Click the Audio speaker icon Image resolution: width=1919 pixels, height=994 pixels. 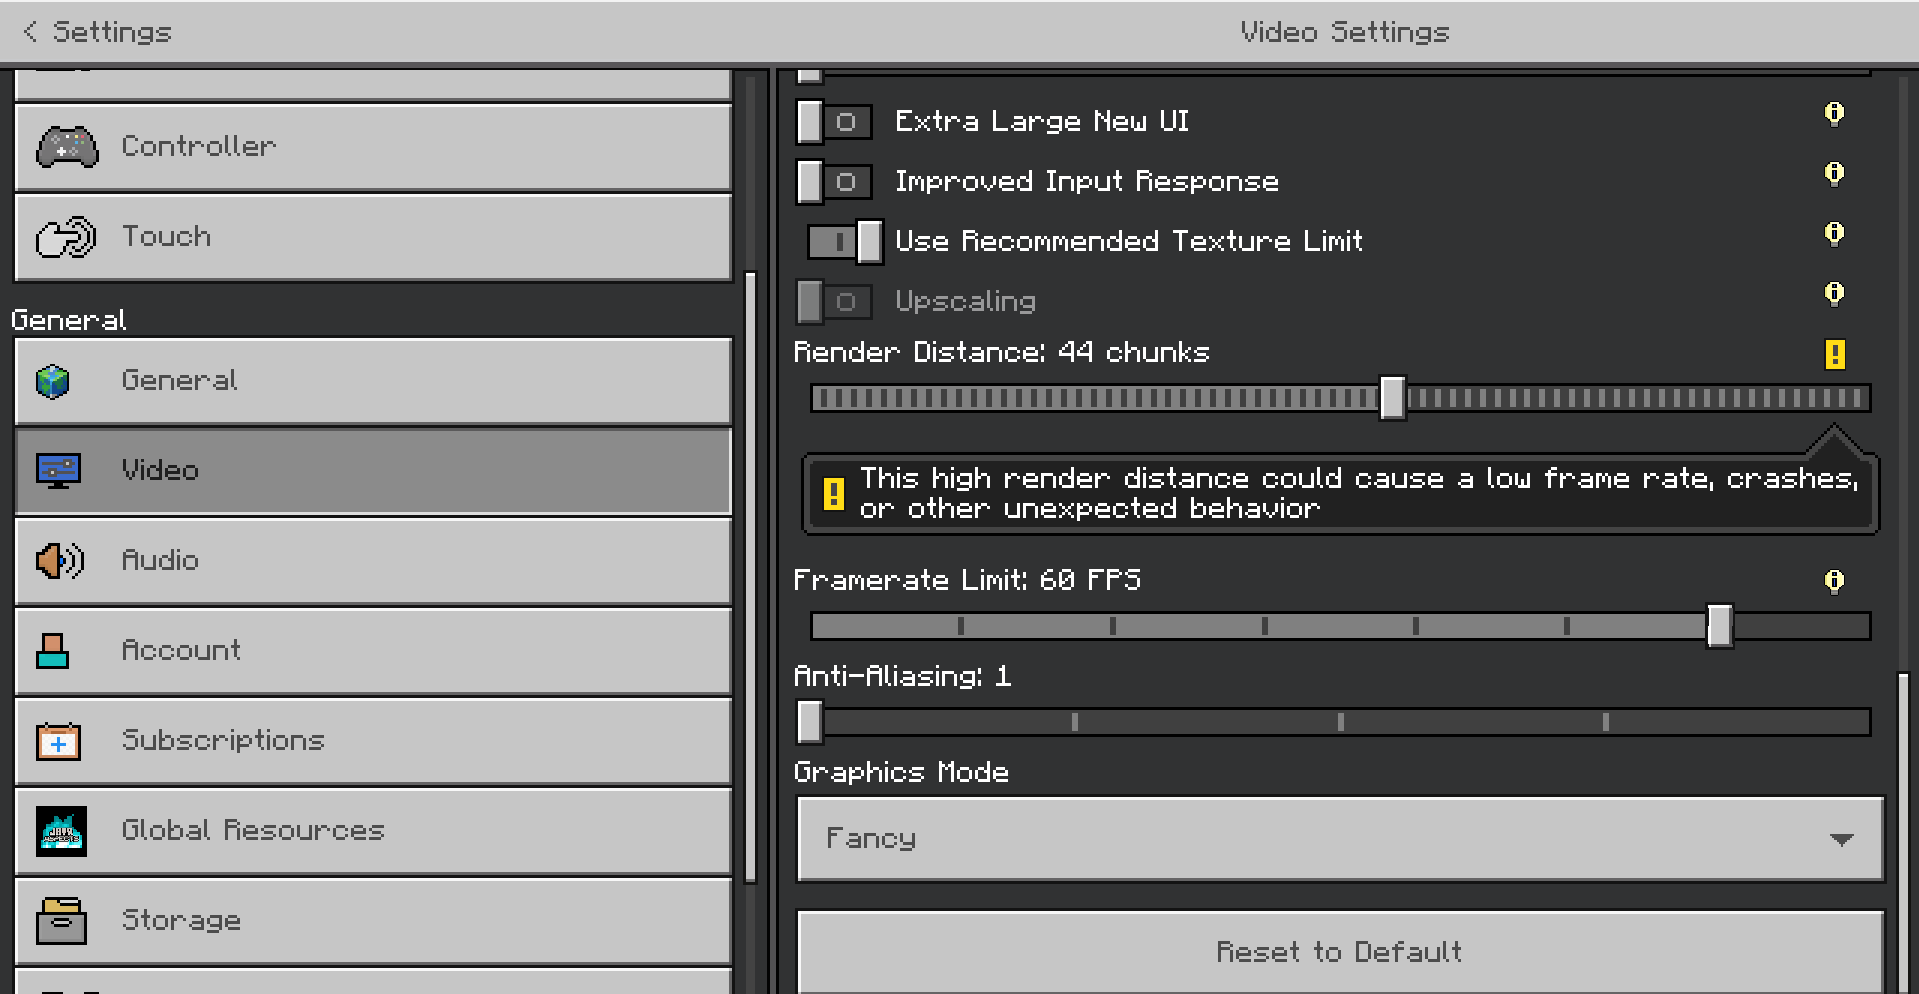click(x=59, y=561)
